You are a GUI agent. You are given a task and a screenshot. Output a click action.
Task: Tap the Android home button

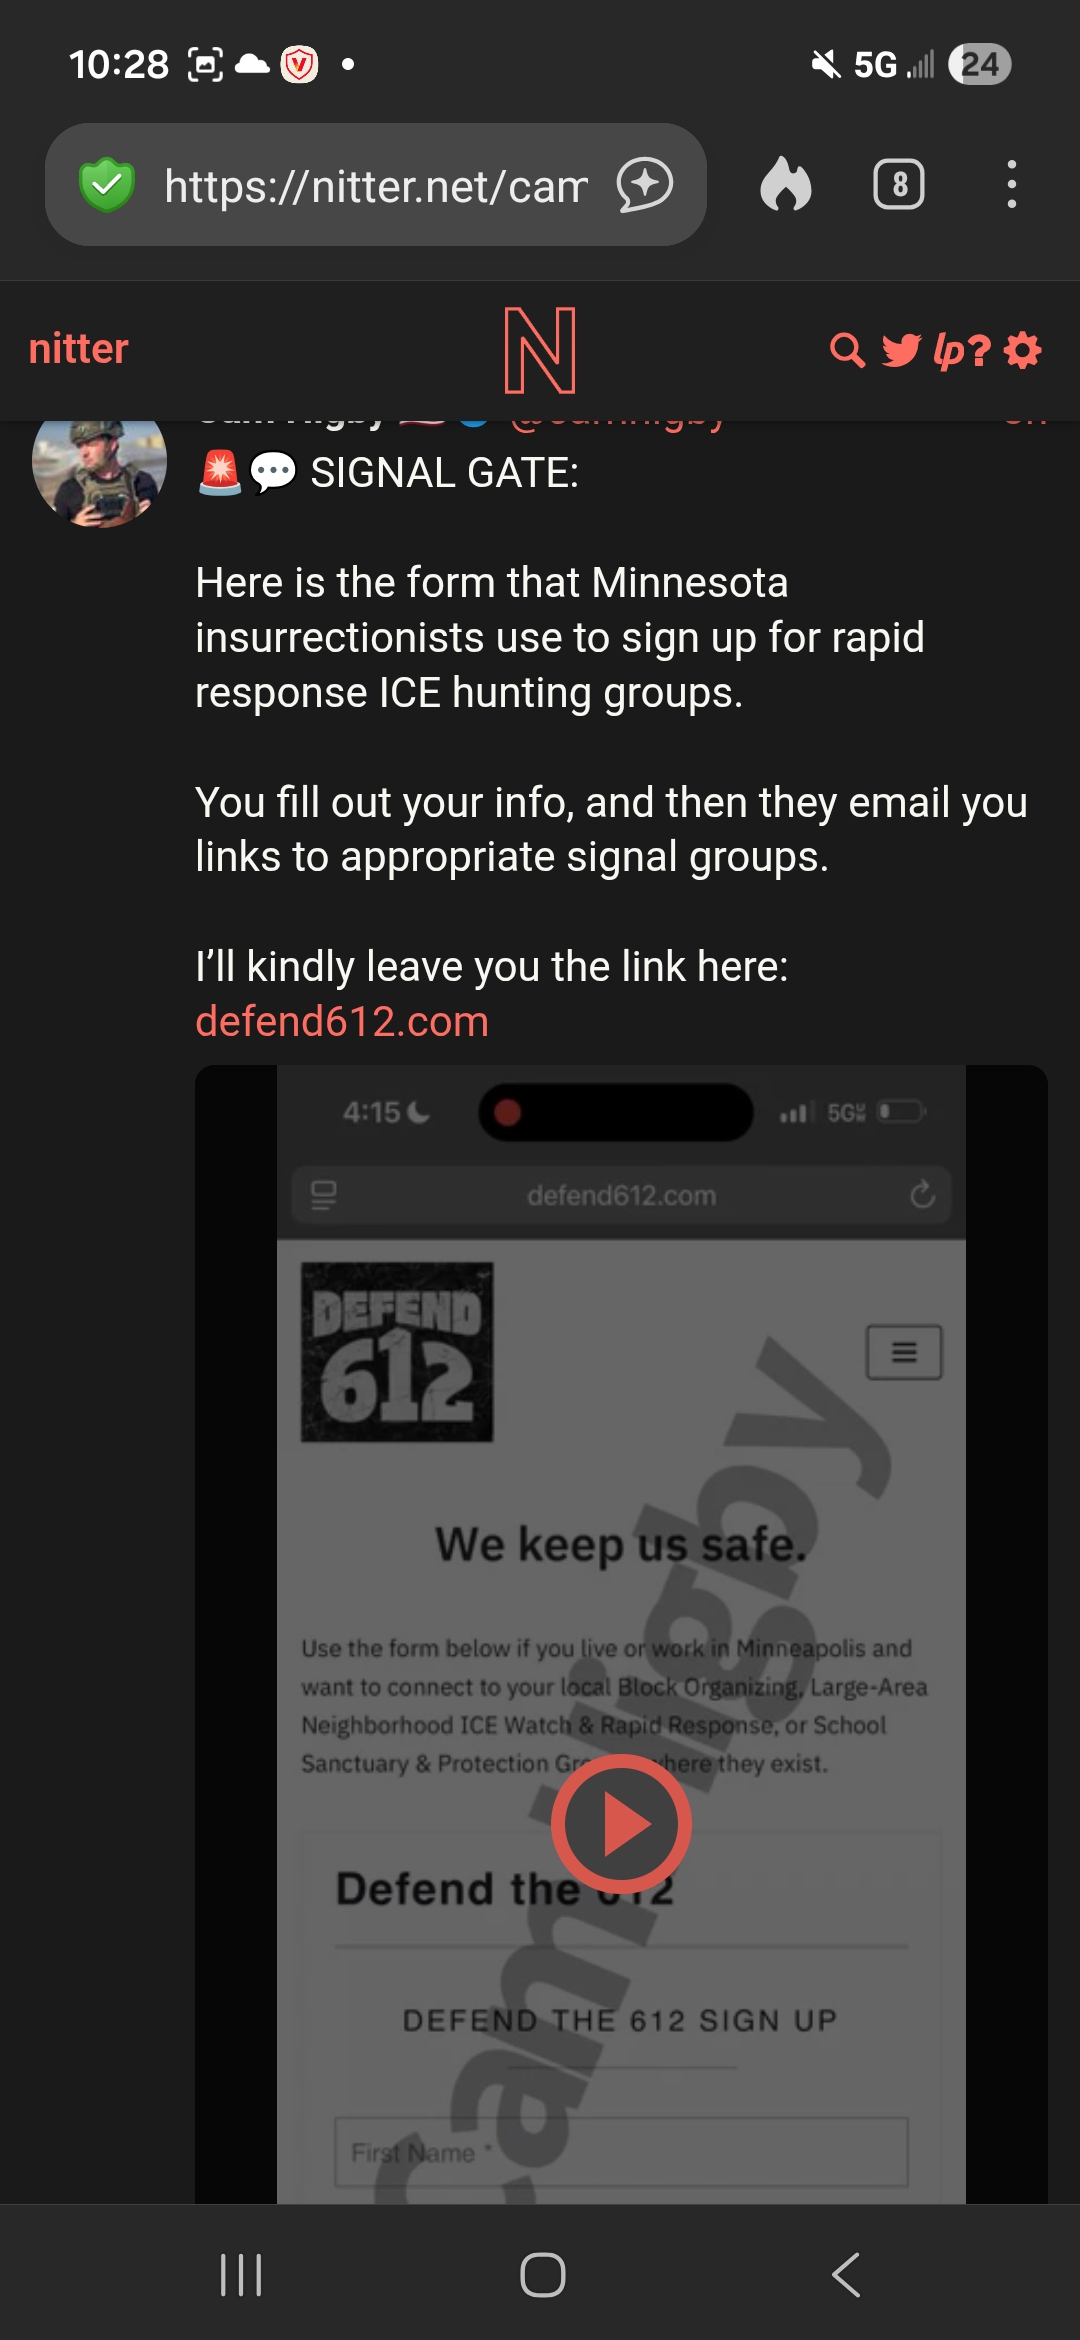point(543,2275)
